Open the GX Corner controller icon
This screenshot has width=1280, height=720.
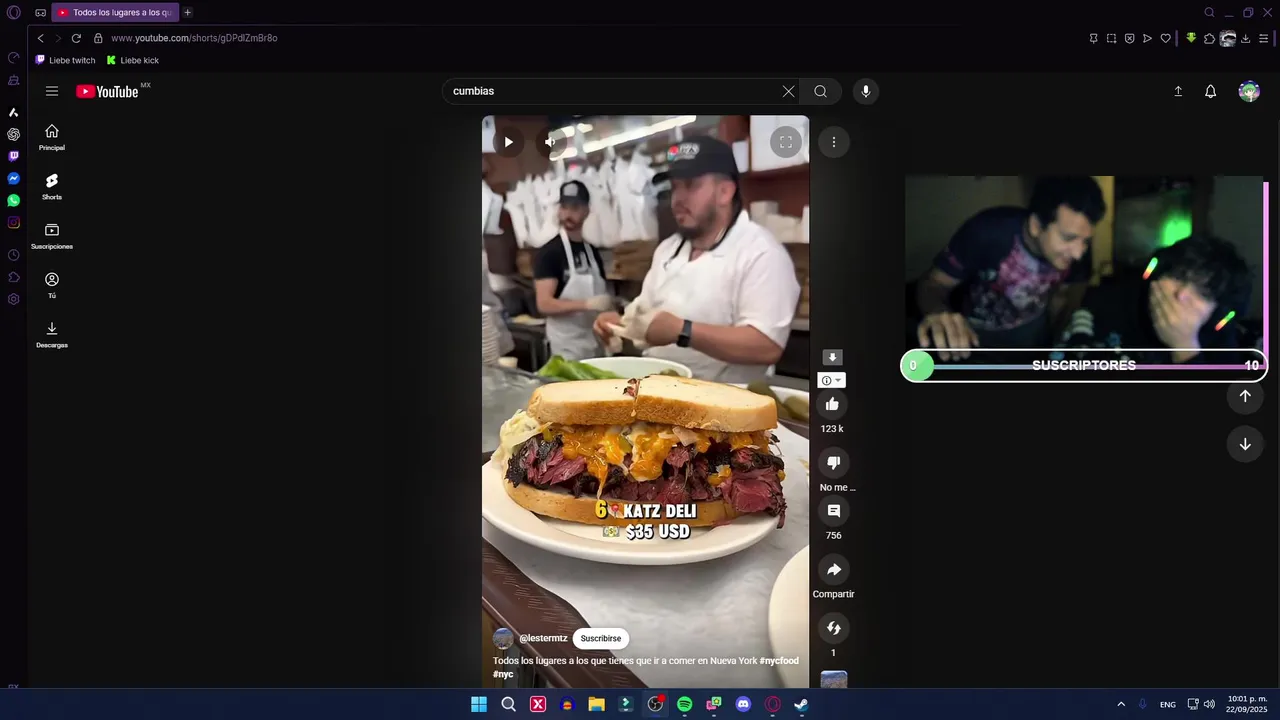coord(40,13)
